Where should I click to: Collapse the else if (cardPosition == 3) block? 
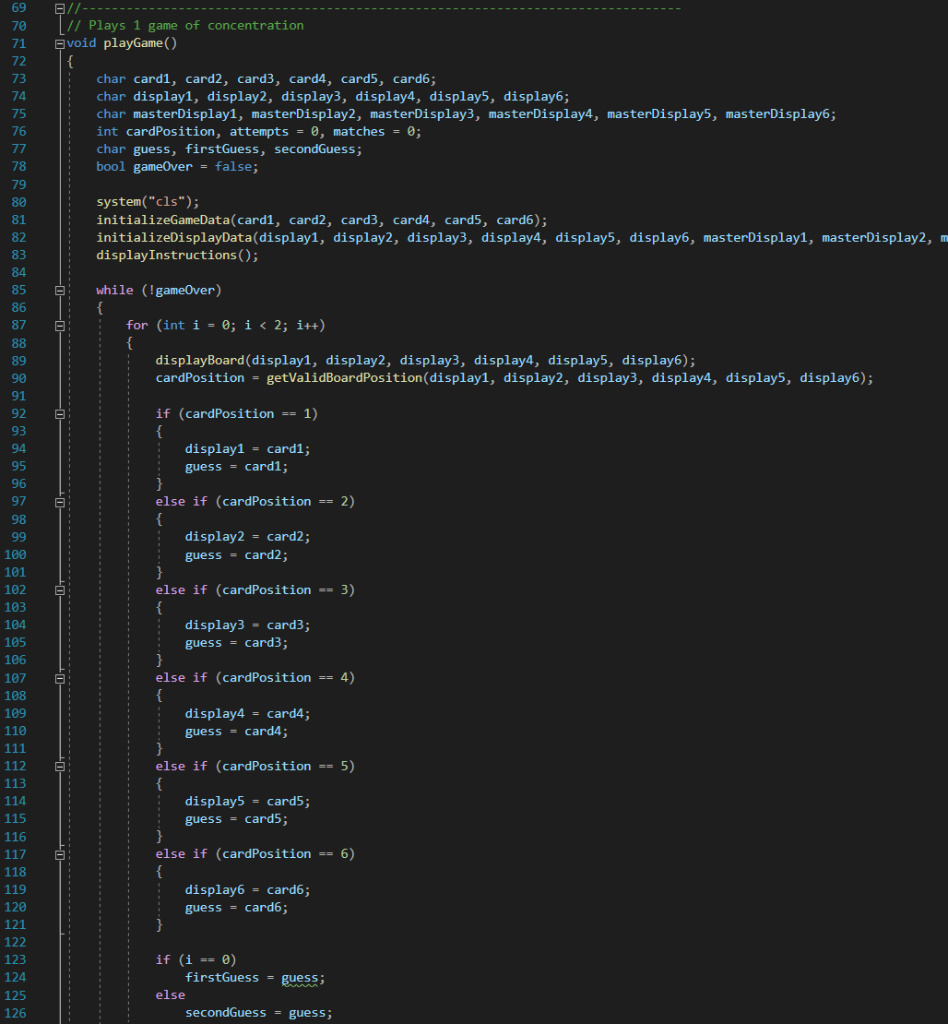(x=59, y=590)
